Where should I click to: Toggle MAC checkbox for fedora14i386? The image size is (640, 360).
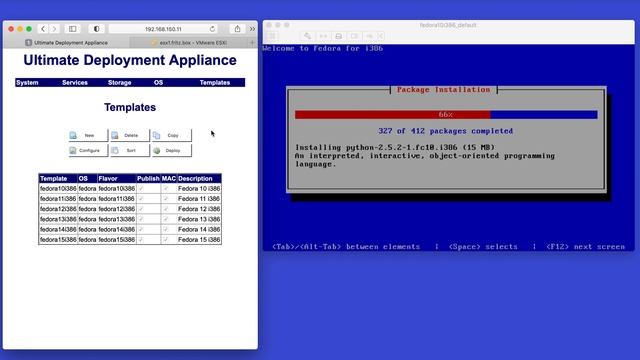pos(166,229)
